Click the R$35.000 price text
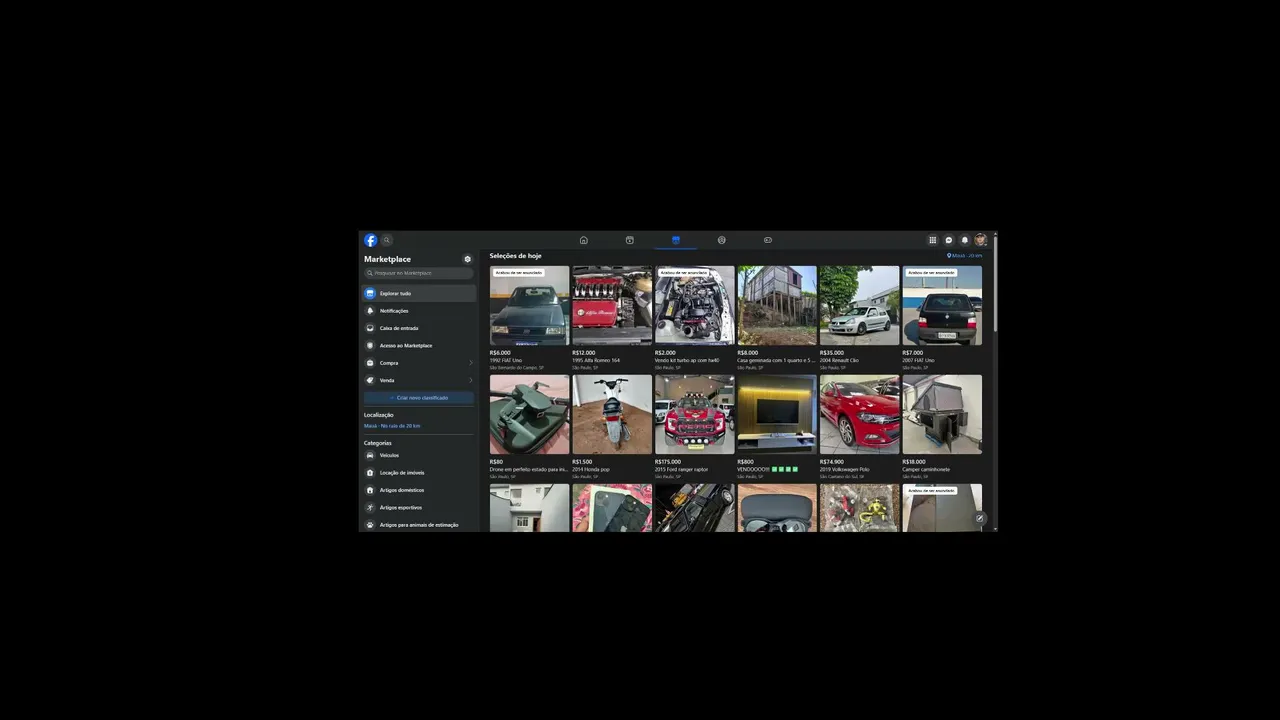1280x720 pixels. tap(832, 353)
